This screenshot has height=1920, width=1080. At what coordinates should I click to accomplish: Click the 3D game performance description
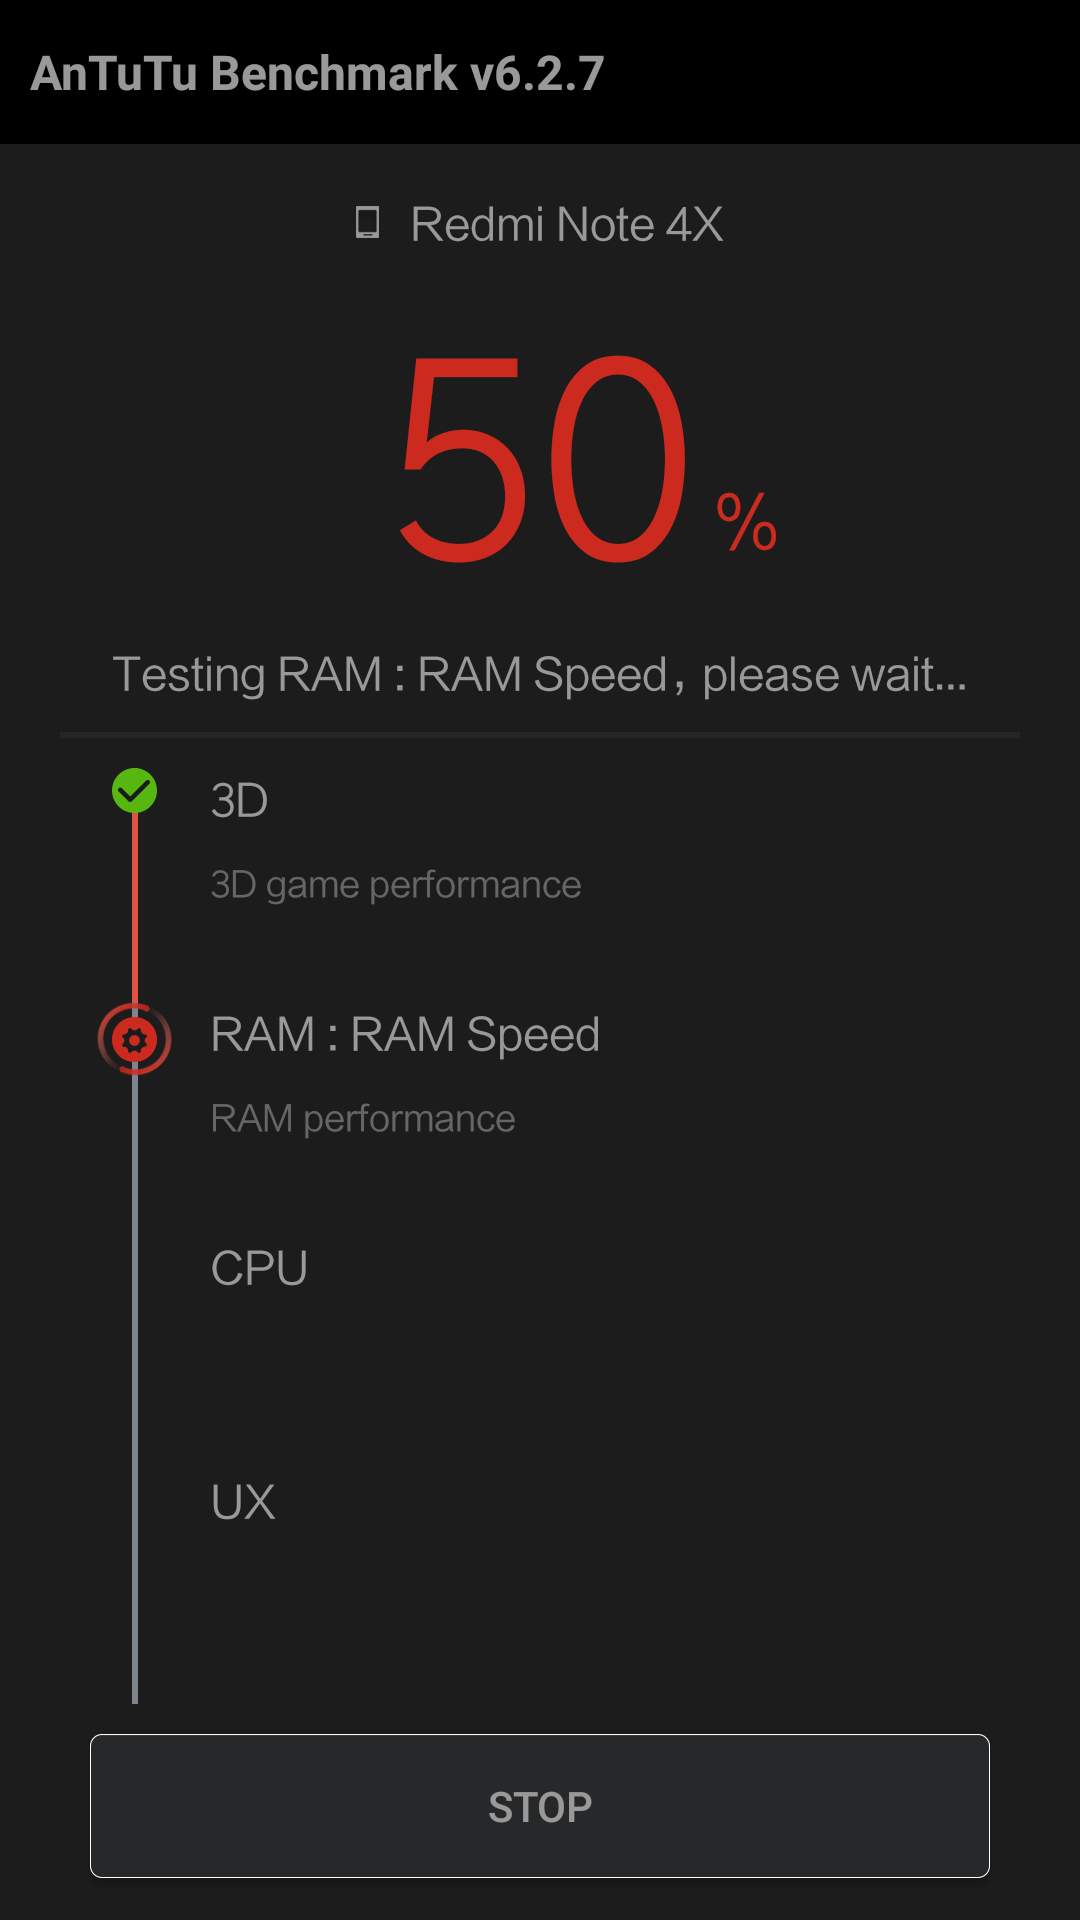396,886
